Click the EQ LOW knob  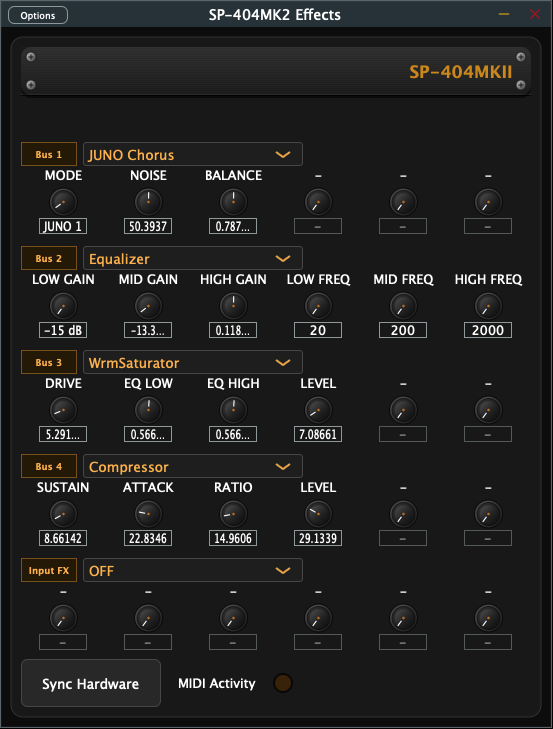148,410
